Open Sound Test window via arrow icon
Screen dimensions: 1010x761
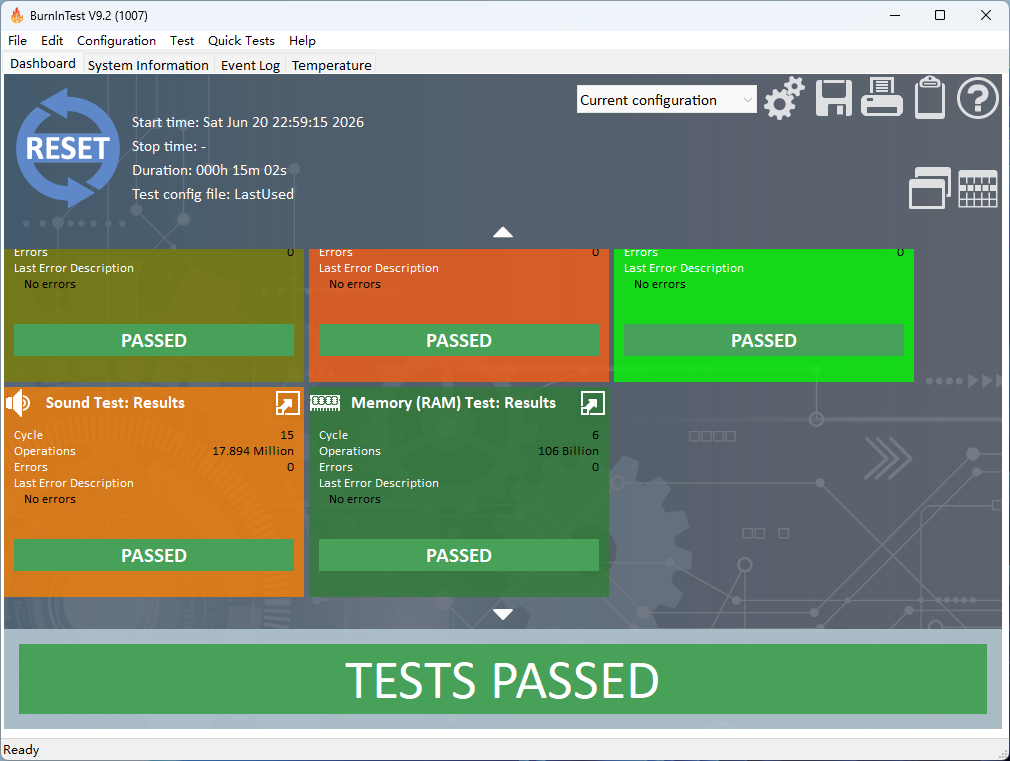(287, 403)
